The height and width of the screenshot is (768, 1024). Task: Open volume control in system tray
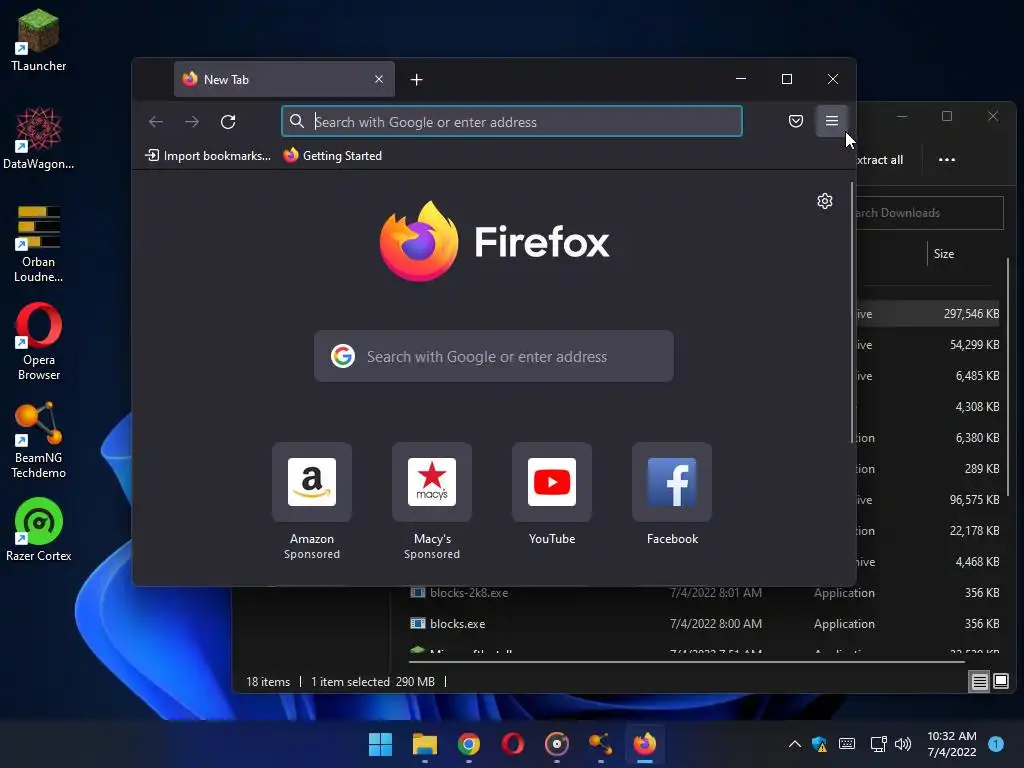(x=903, y=744)
